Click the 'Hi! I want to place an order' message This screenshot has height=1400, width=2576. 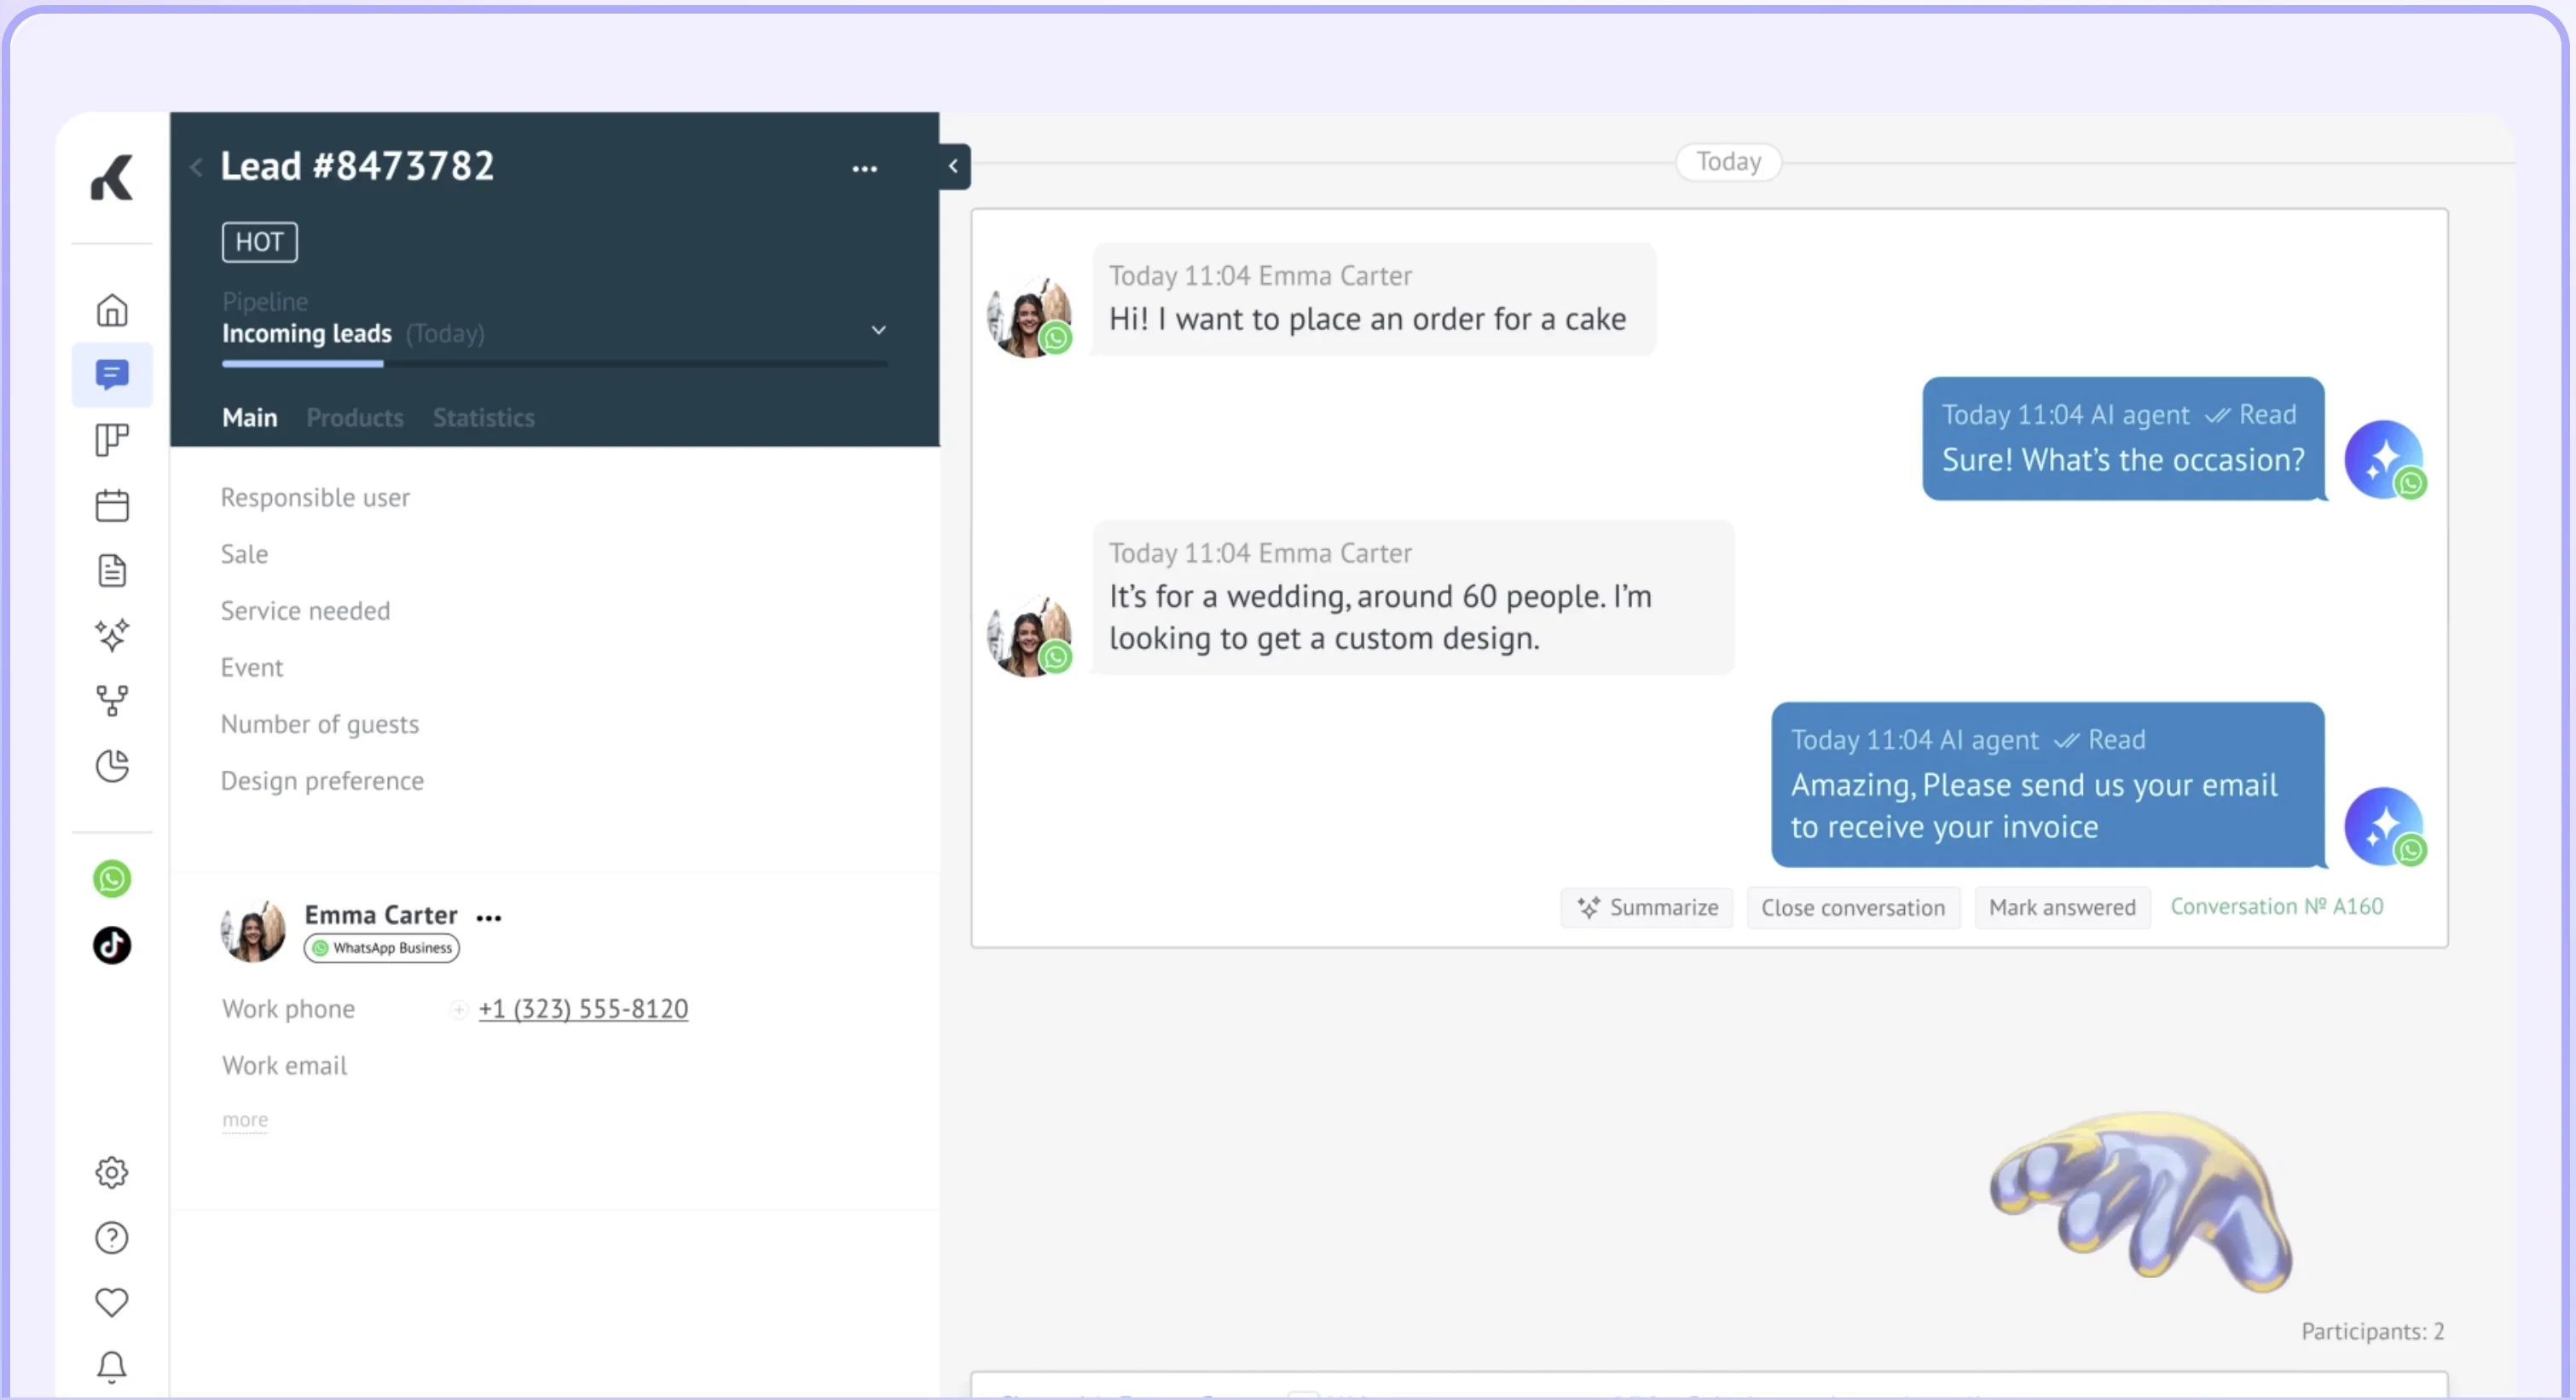(1374, 299)
